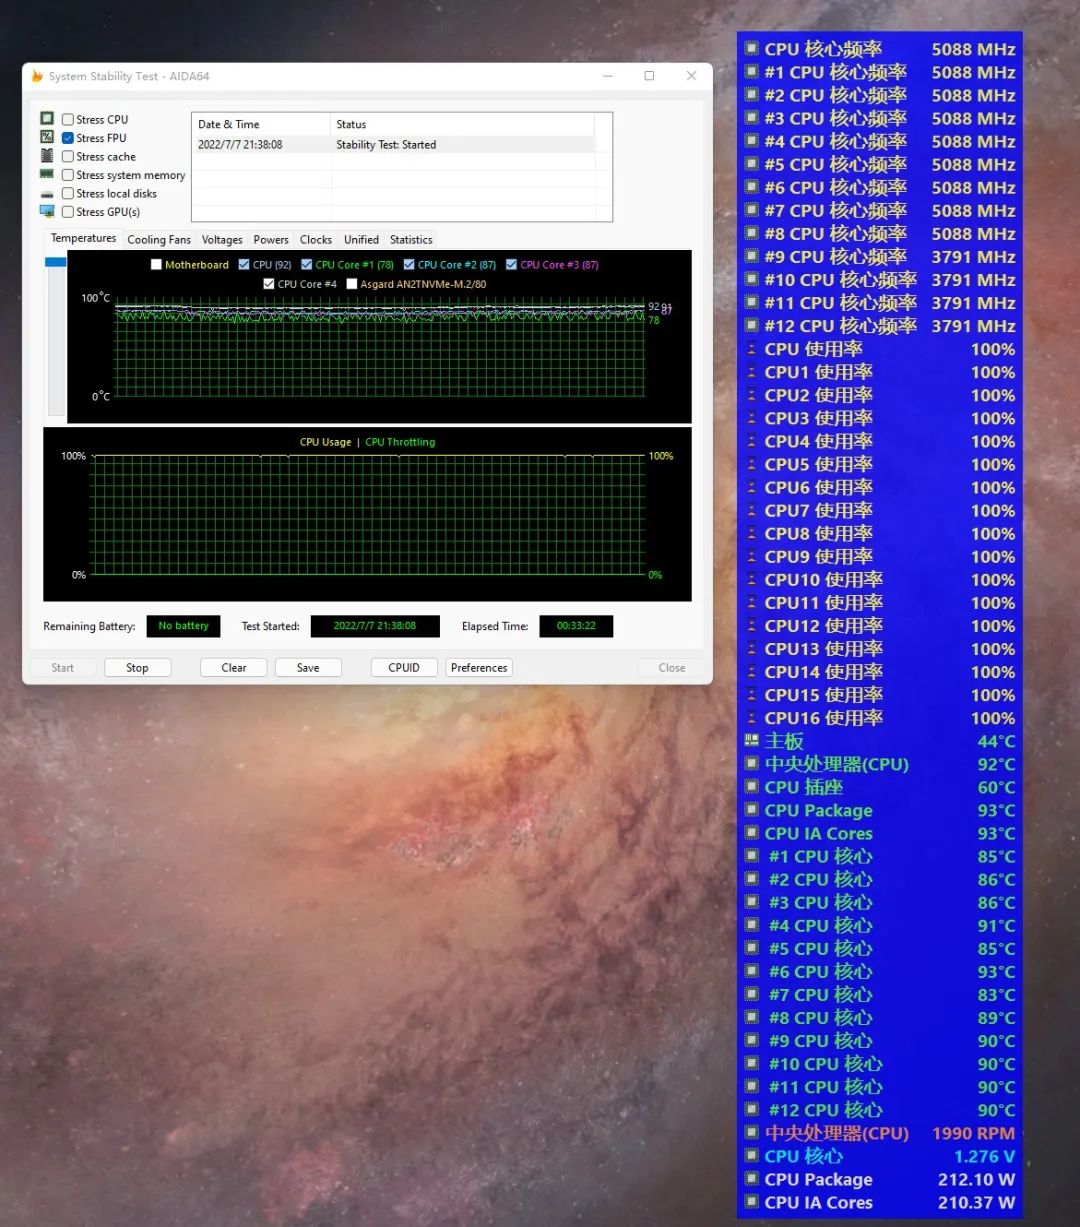This screenshot has width=1080, height=1227.
Task: Click the AIDA64 flame icon in the title bar
Action: click(37, 76)
